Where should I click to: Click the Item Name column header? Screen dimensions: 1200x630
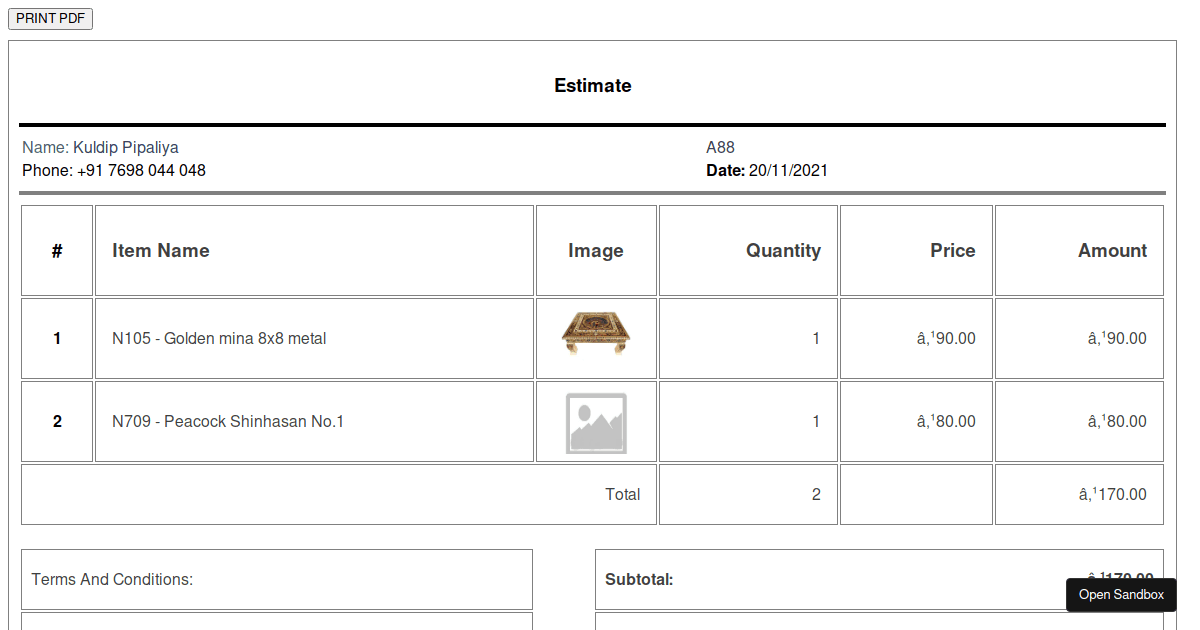coord(160,250)
